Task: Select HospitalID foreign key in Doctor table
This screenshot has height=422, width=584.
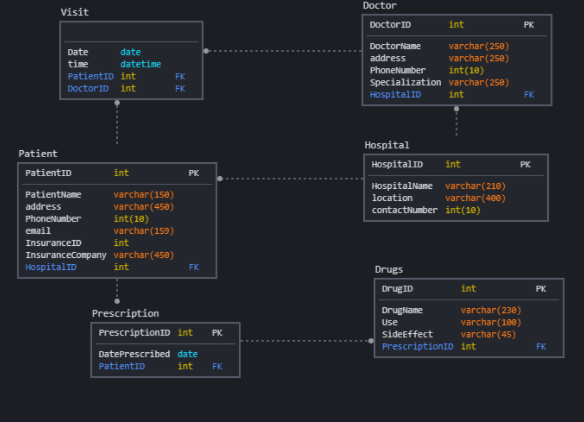Action: coord(395,95)
